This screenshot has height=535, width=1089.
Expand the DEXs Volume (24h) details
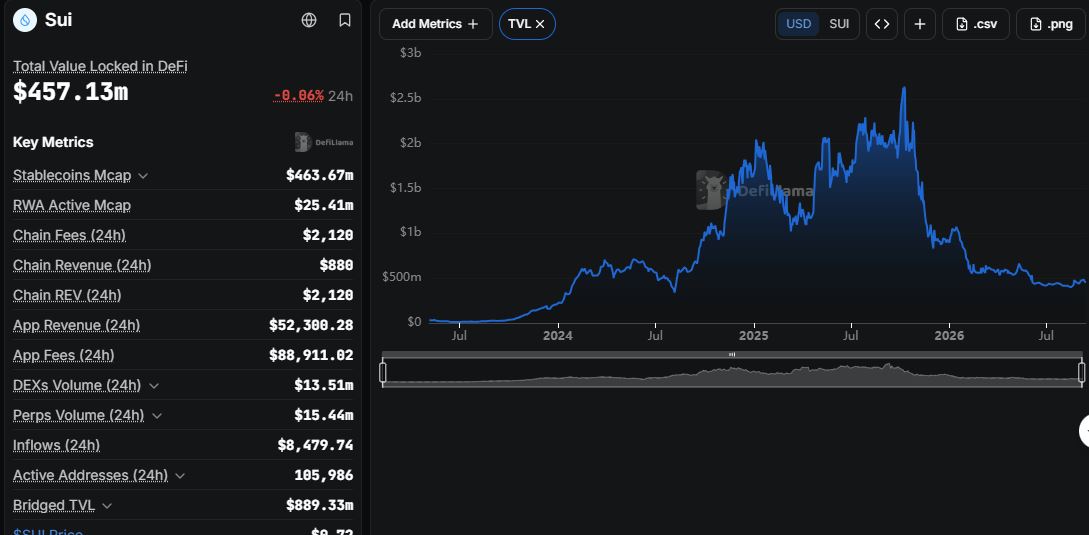[x=153, y=386]
